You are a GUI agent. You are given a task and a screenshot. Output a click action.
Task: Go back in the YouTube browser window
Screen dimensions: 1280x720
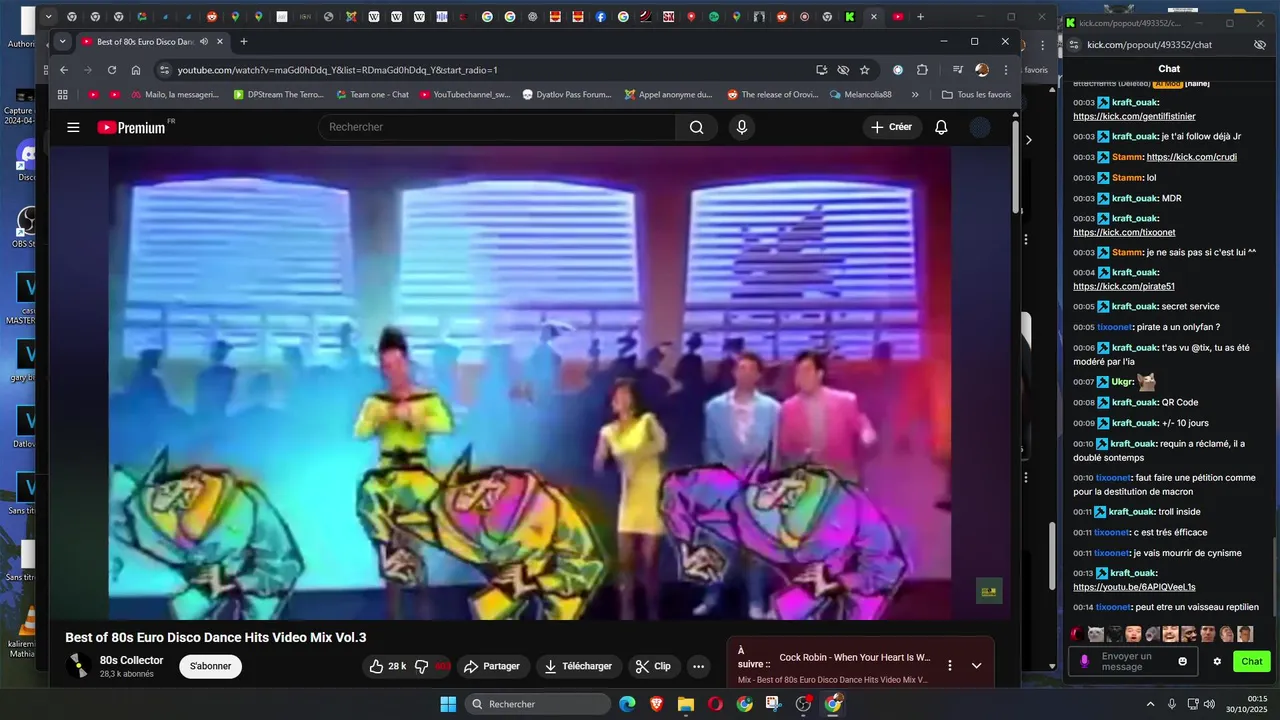pos(64,70)
